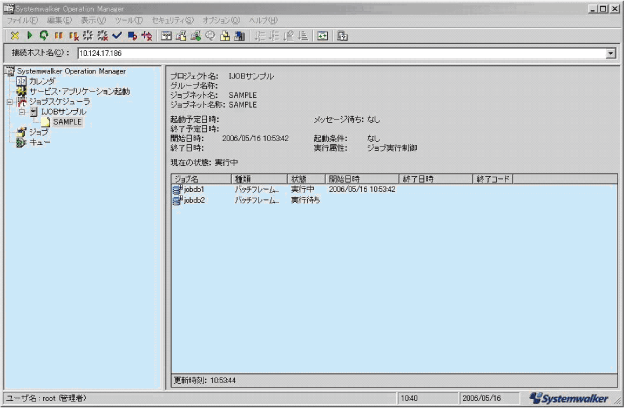Select the jobdb2 job name cell
This screenshot has width=624, height=408.
tap(194, 200)
